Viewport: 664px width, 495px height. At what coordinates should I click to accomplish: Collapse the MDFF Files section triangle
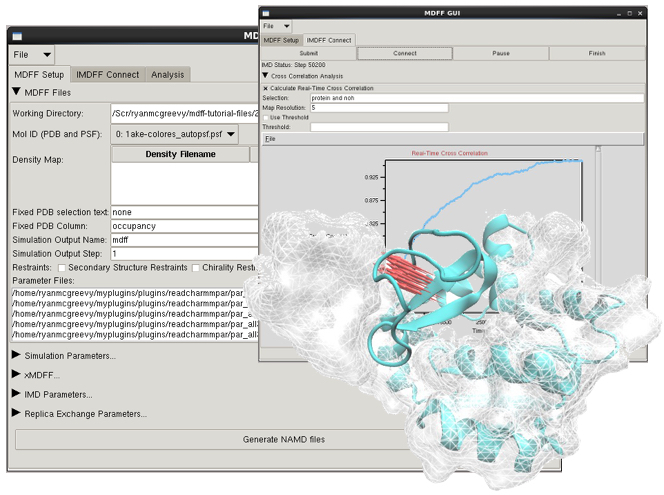pos(17,93)
